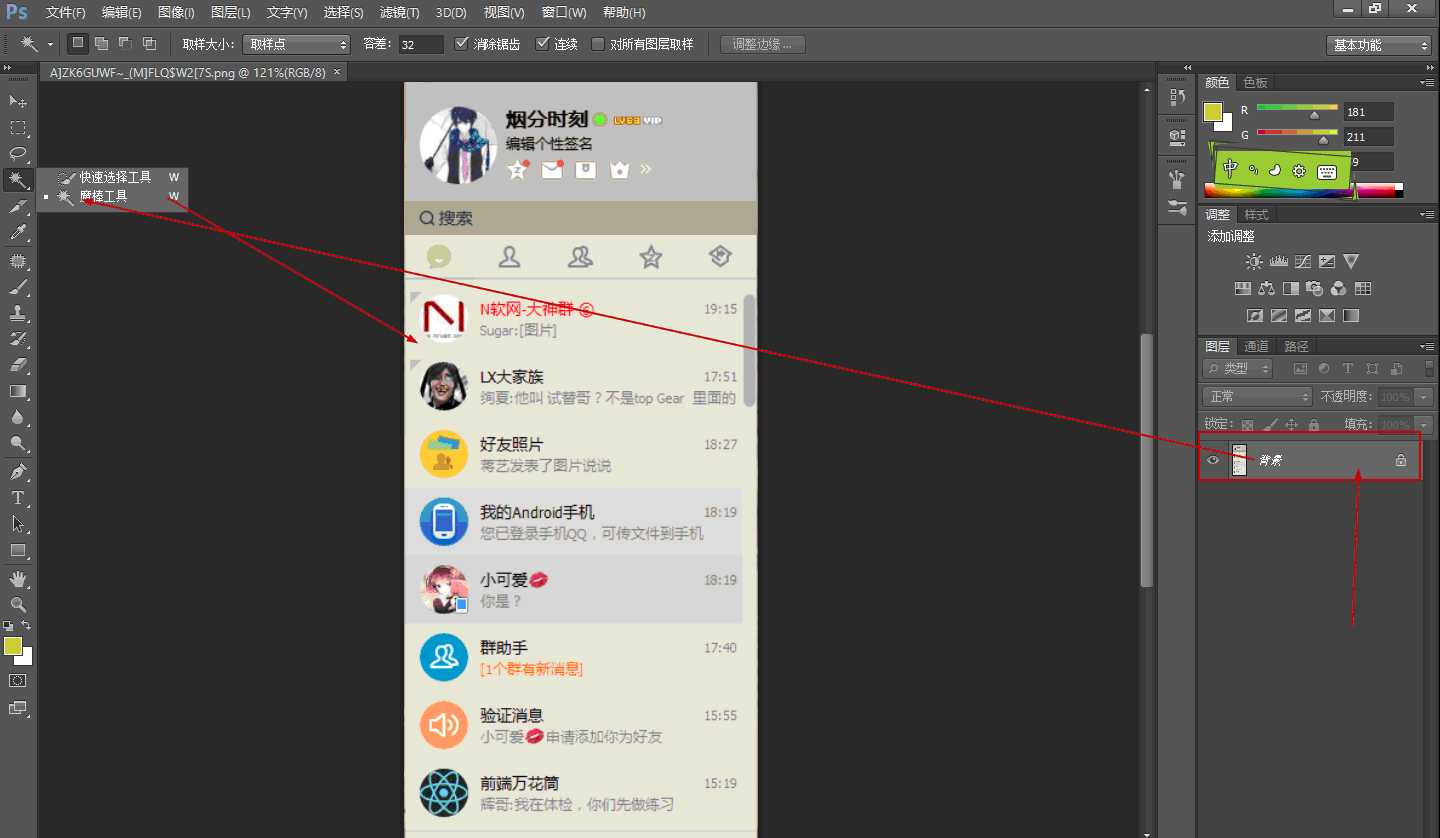Select the Rectangle shape tool

[18, 550]
